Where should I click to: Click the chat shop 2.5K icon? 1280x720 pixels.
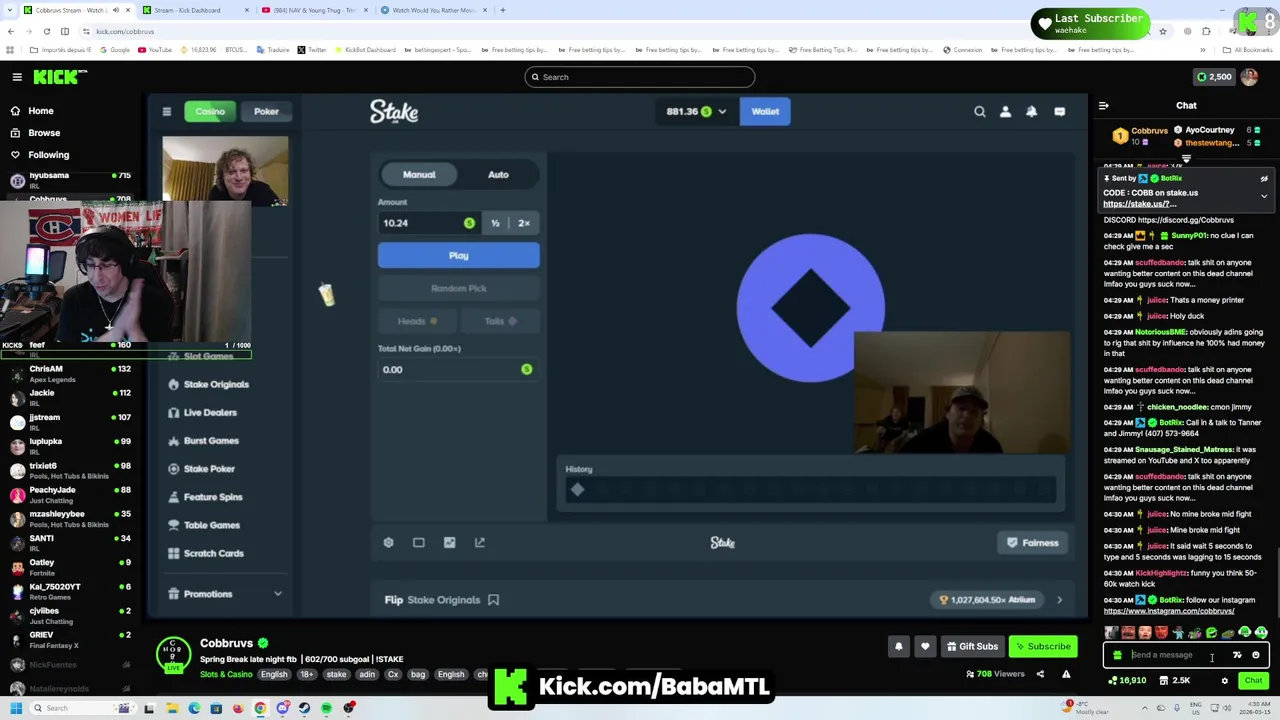tap(1174, 681)
